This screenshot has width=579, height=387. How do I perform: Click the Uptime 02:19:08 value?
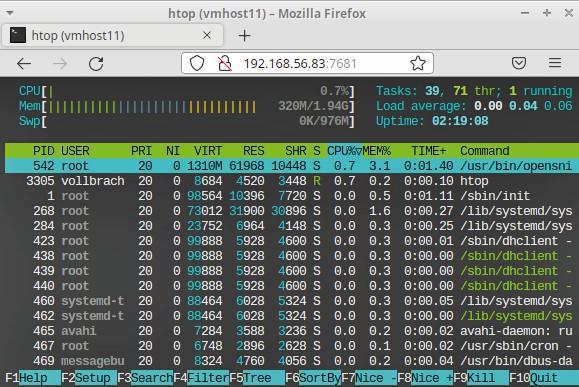(460, 121)
